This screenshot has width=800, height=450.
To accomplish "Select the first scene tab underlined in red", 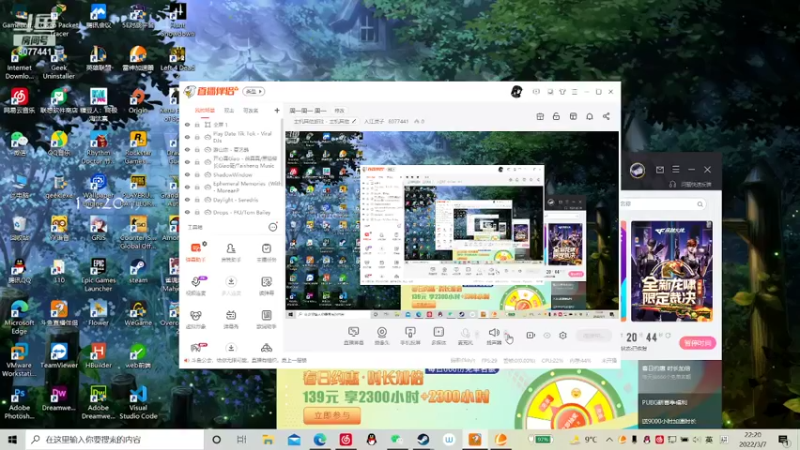I will click(205, 110).
